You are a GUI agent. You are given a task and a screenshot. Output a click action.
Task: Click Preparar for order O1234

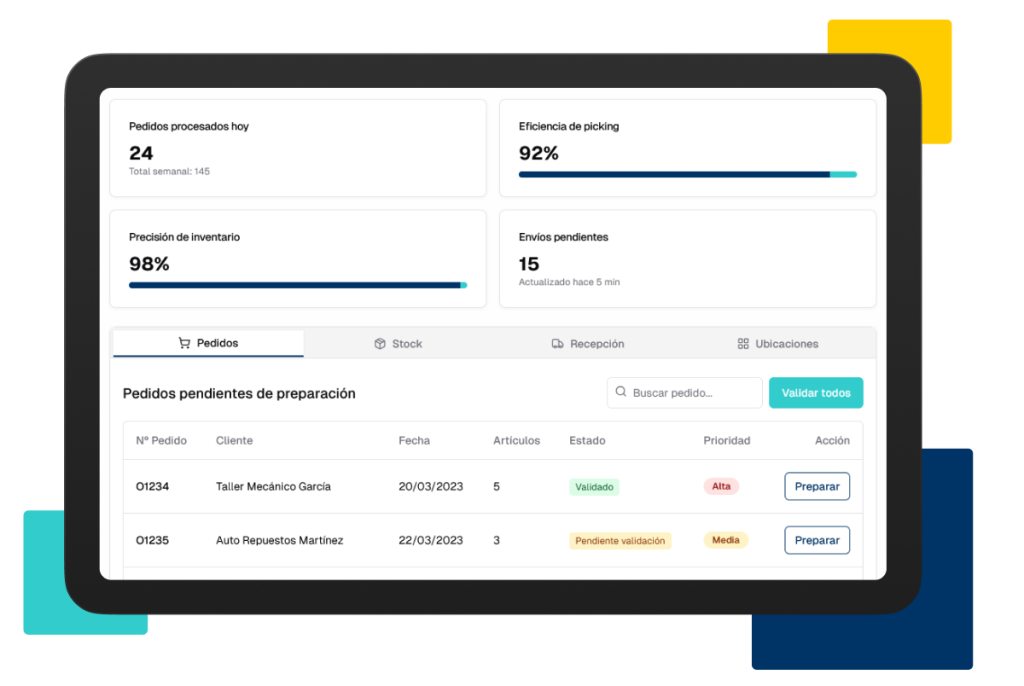[x=816, y=487]
